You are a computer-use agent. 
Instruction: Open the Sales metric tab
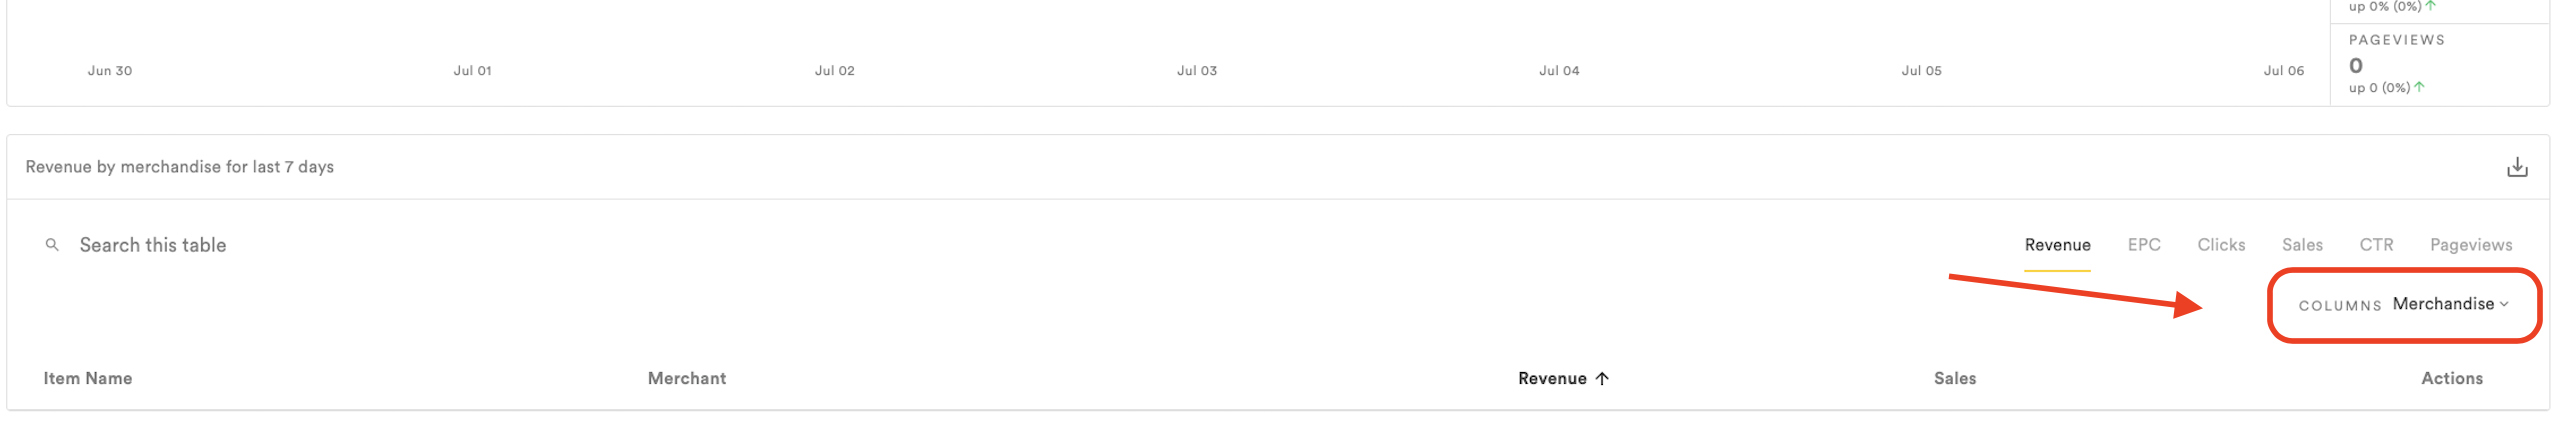(2301, 245)
